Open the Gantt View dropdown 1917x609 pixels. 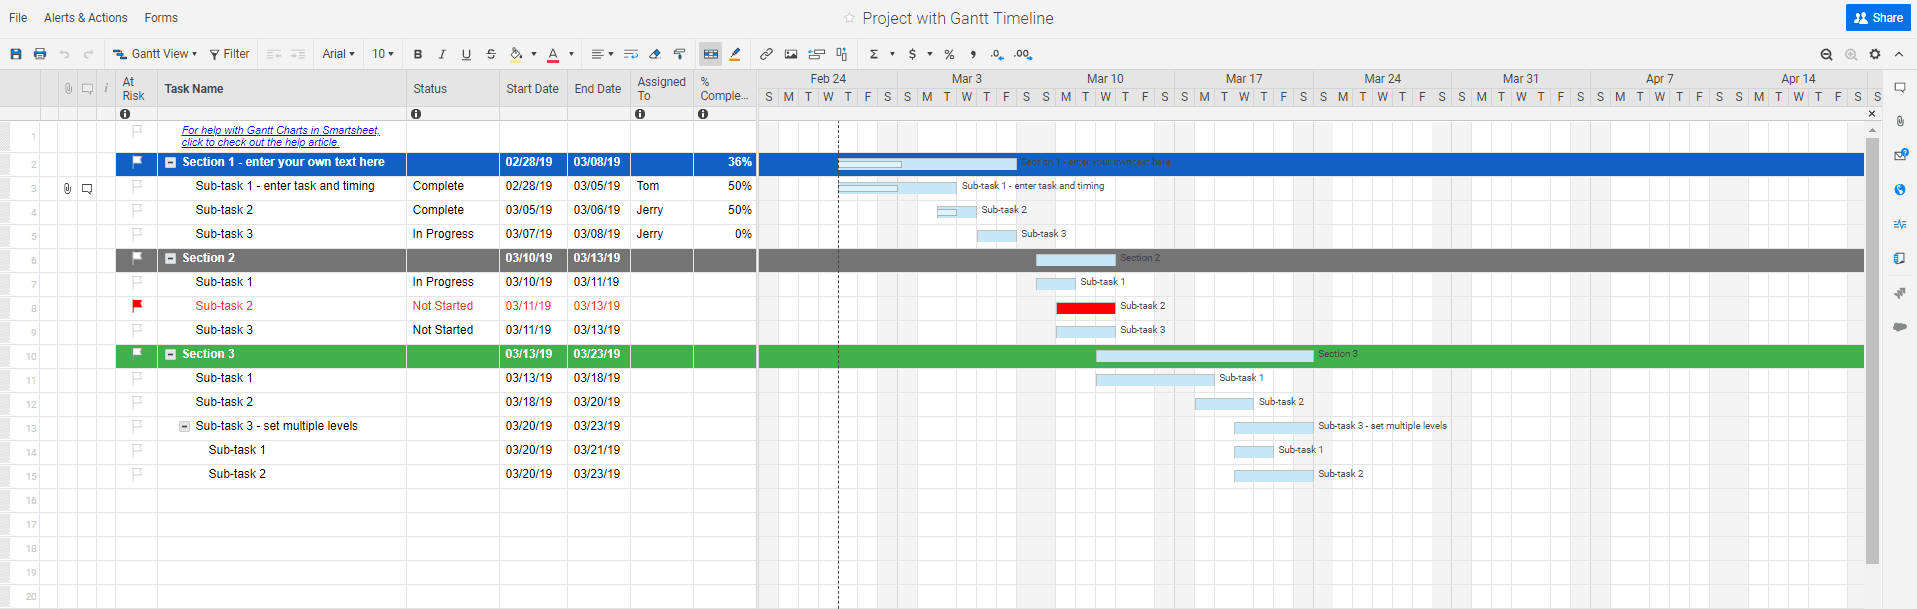pyautogui.click(x=156, y=54)
